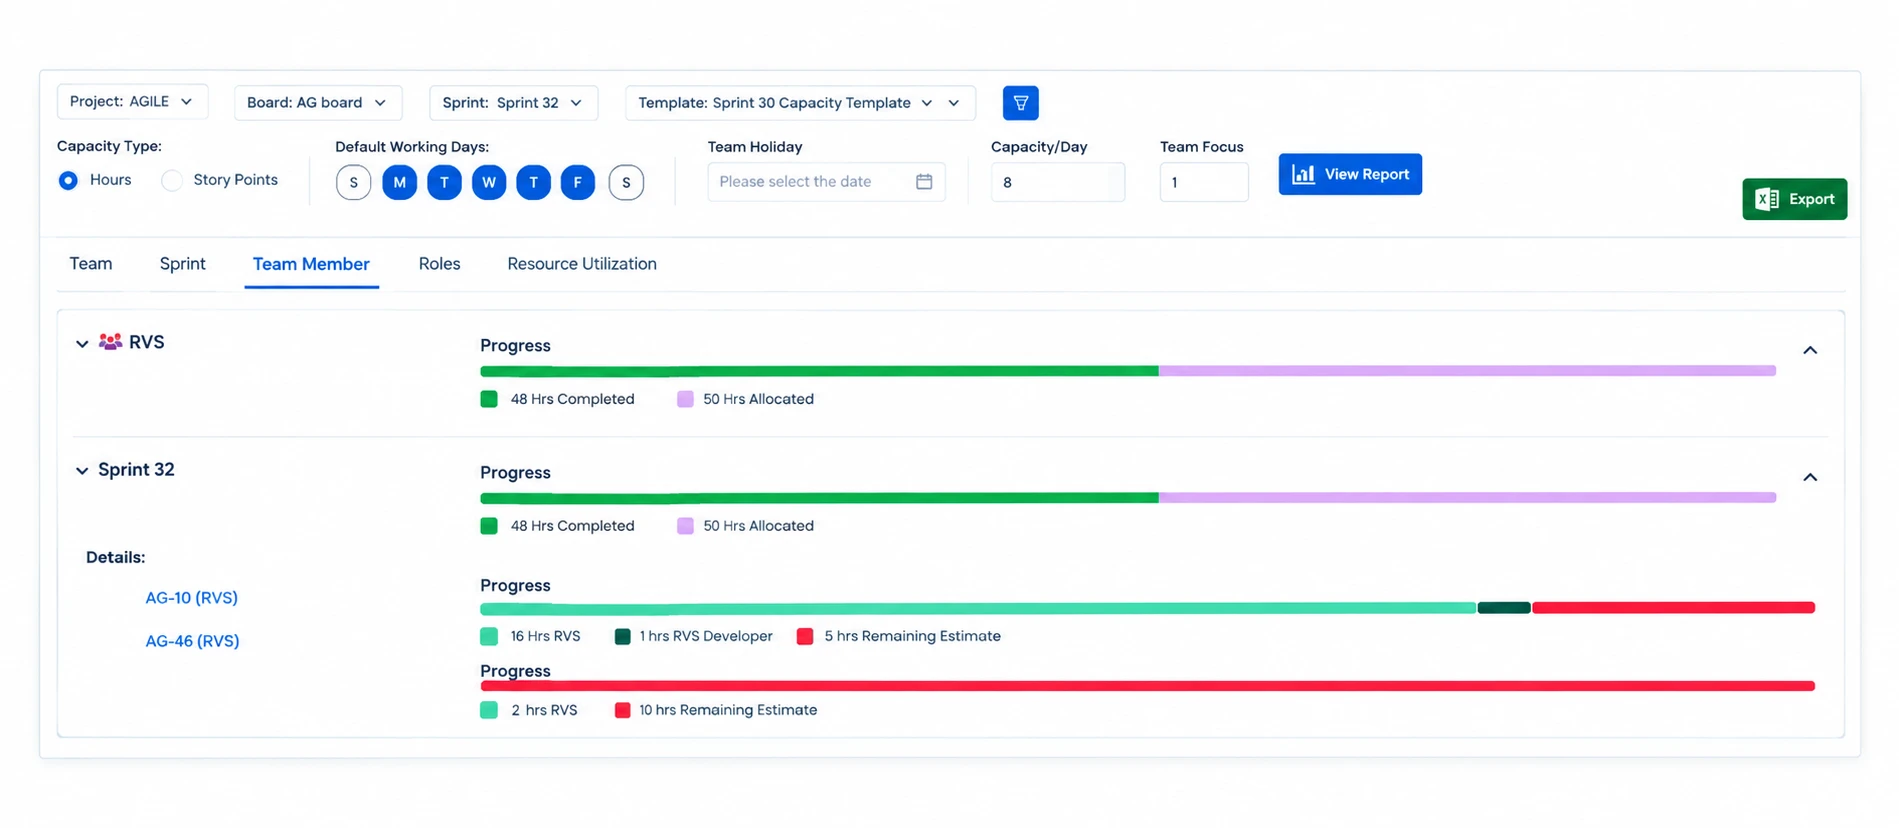Open the Board: AG board dropdown
1899x828 pixels.
318,103
